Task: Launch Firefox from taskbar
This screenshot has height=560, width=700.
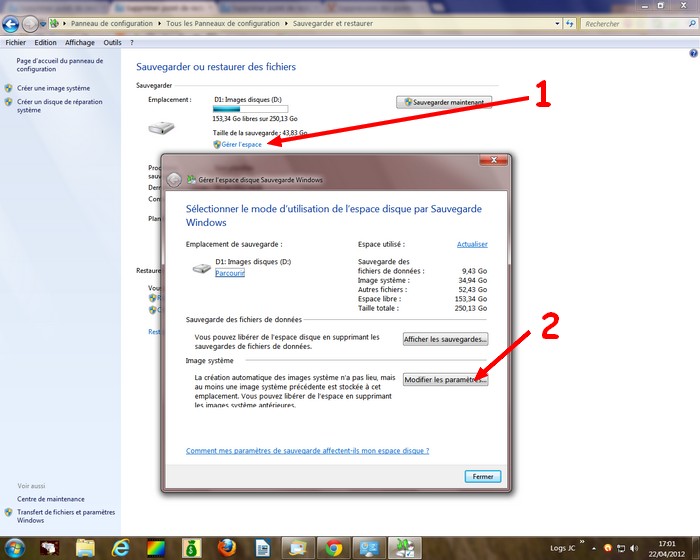Action: pyautogui.click(x=227, y=548)
